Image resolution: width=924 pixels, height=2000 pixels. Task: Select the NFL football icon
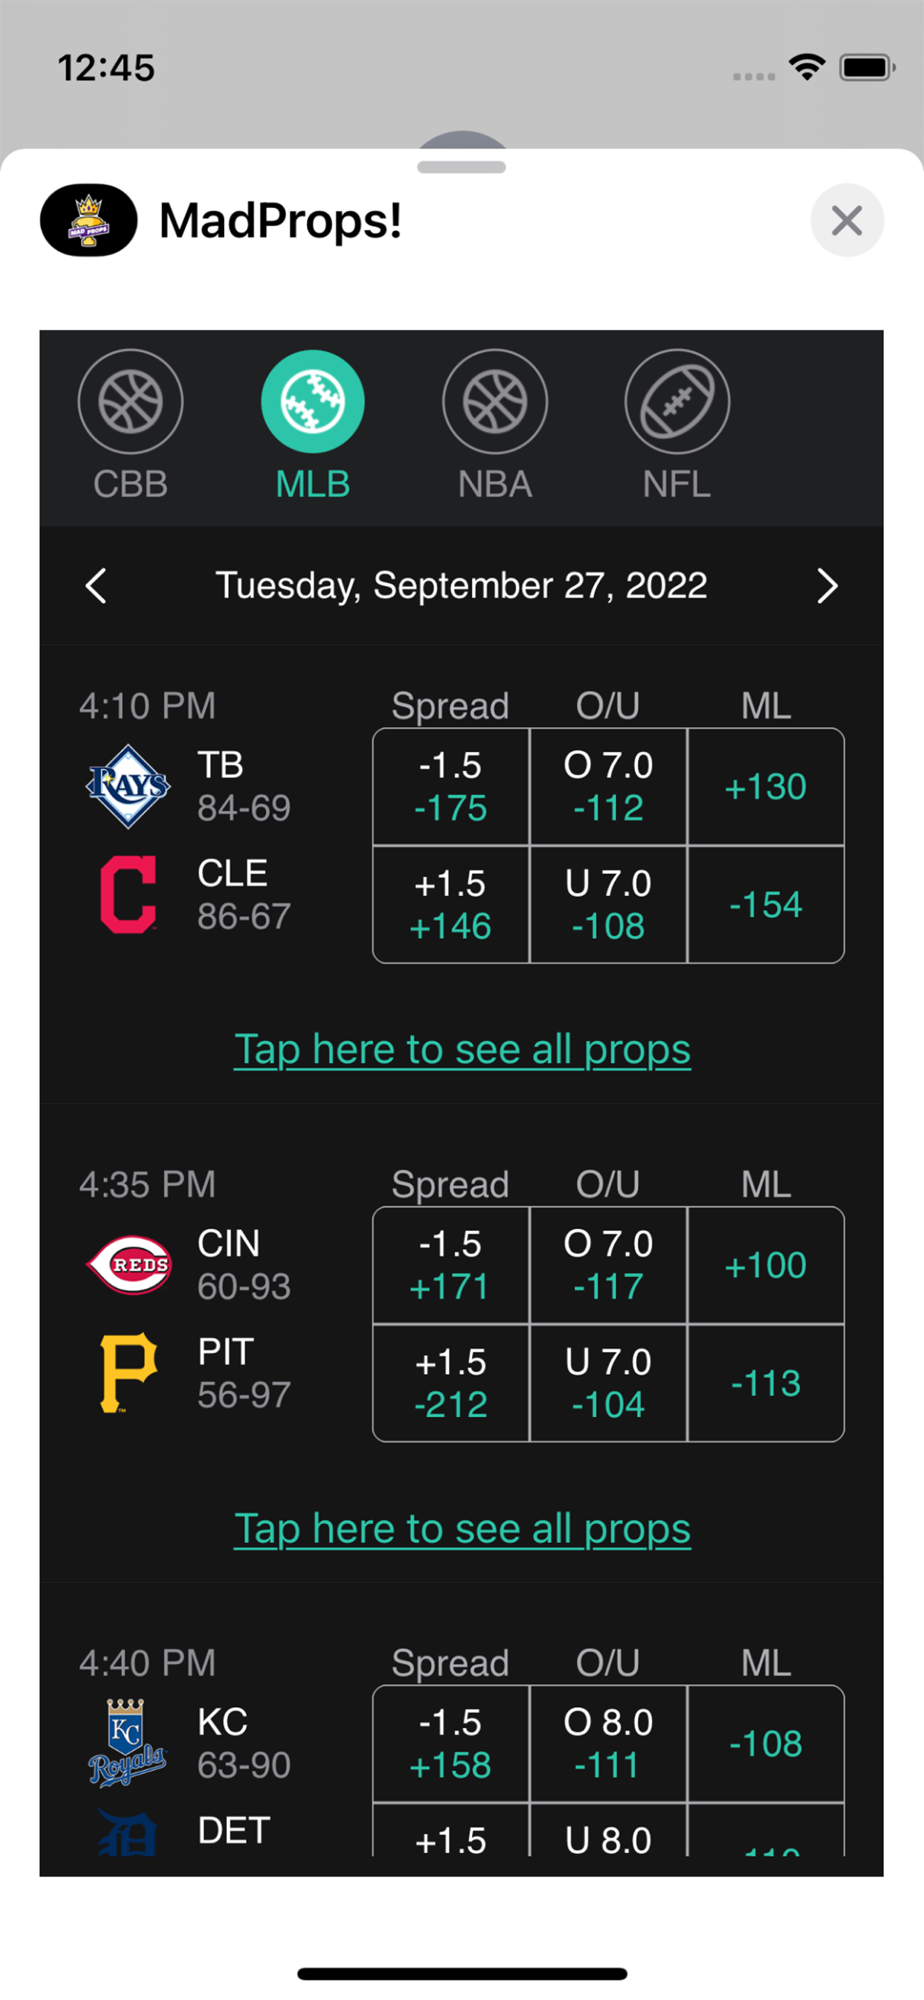click(677, 402)
